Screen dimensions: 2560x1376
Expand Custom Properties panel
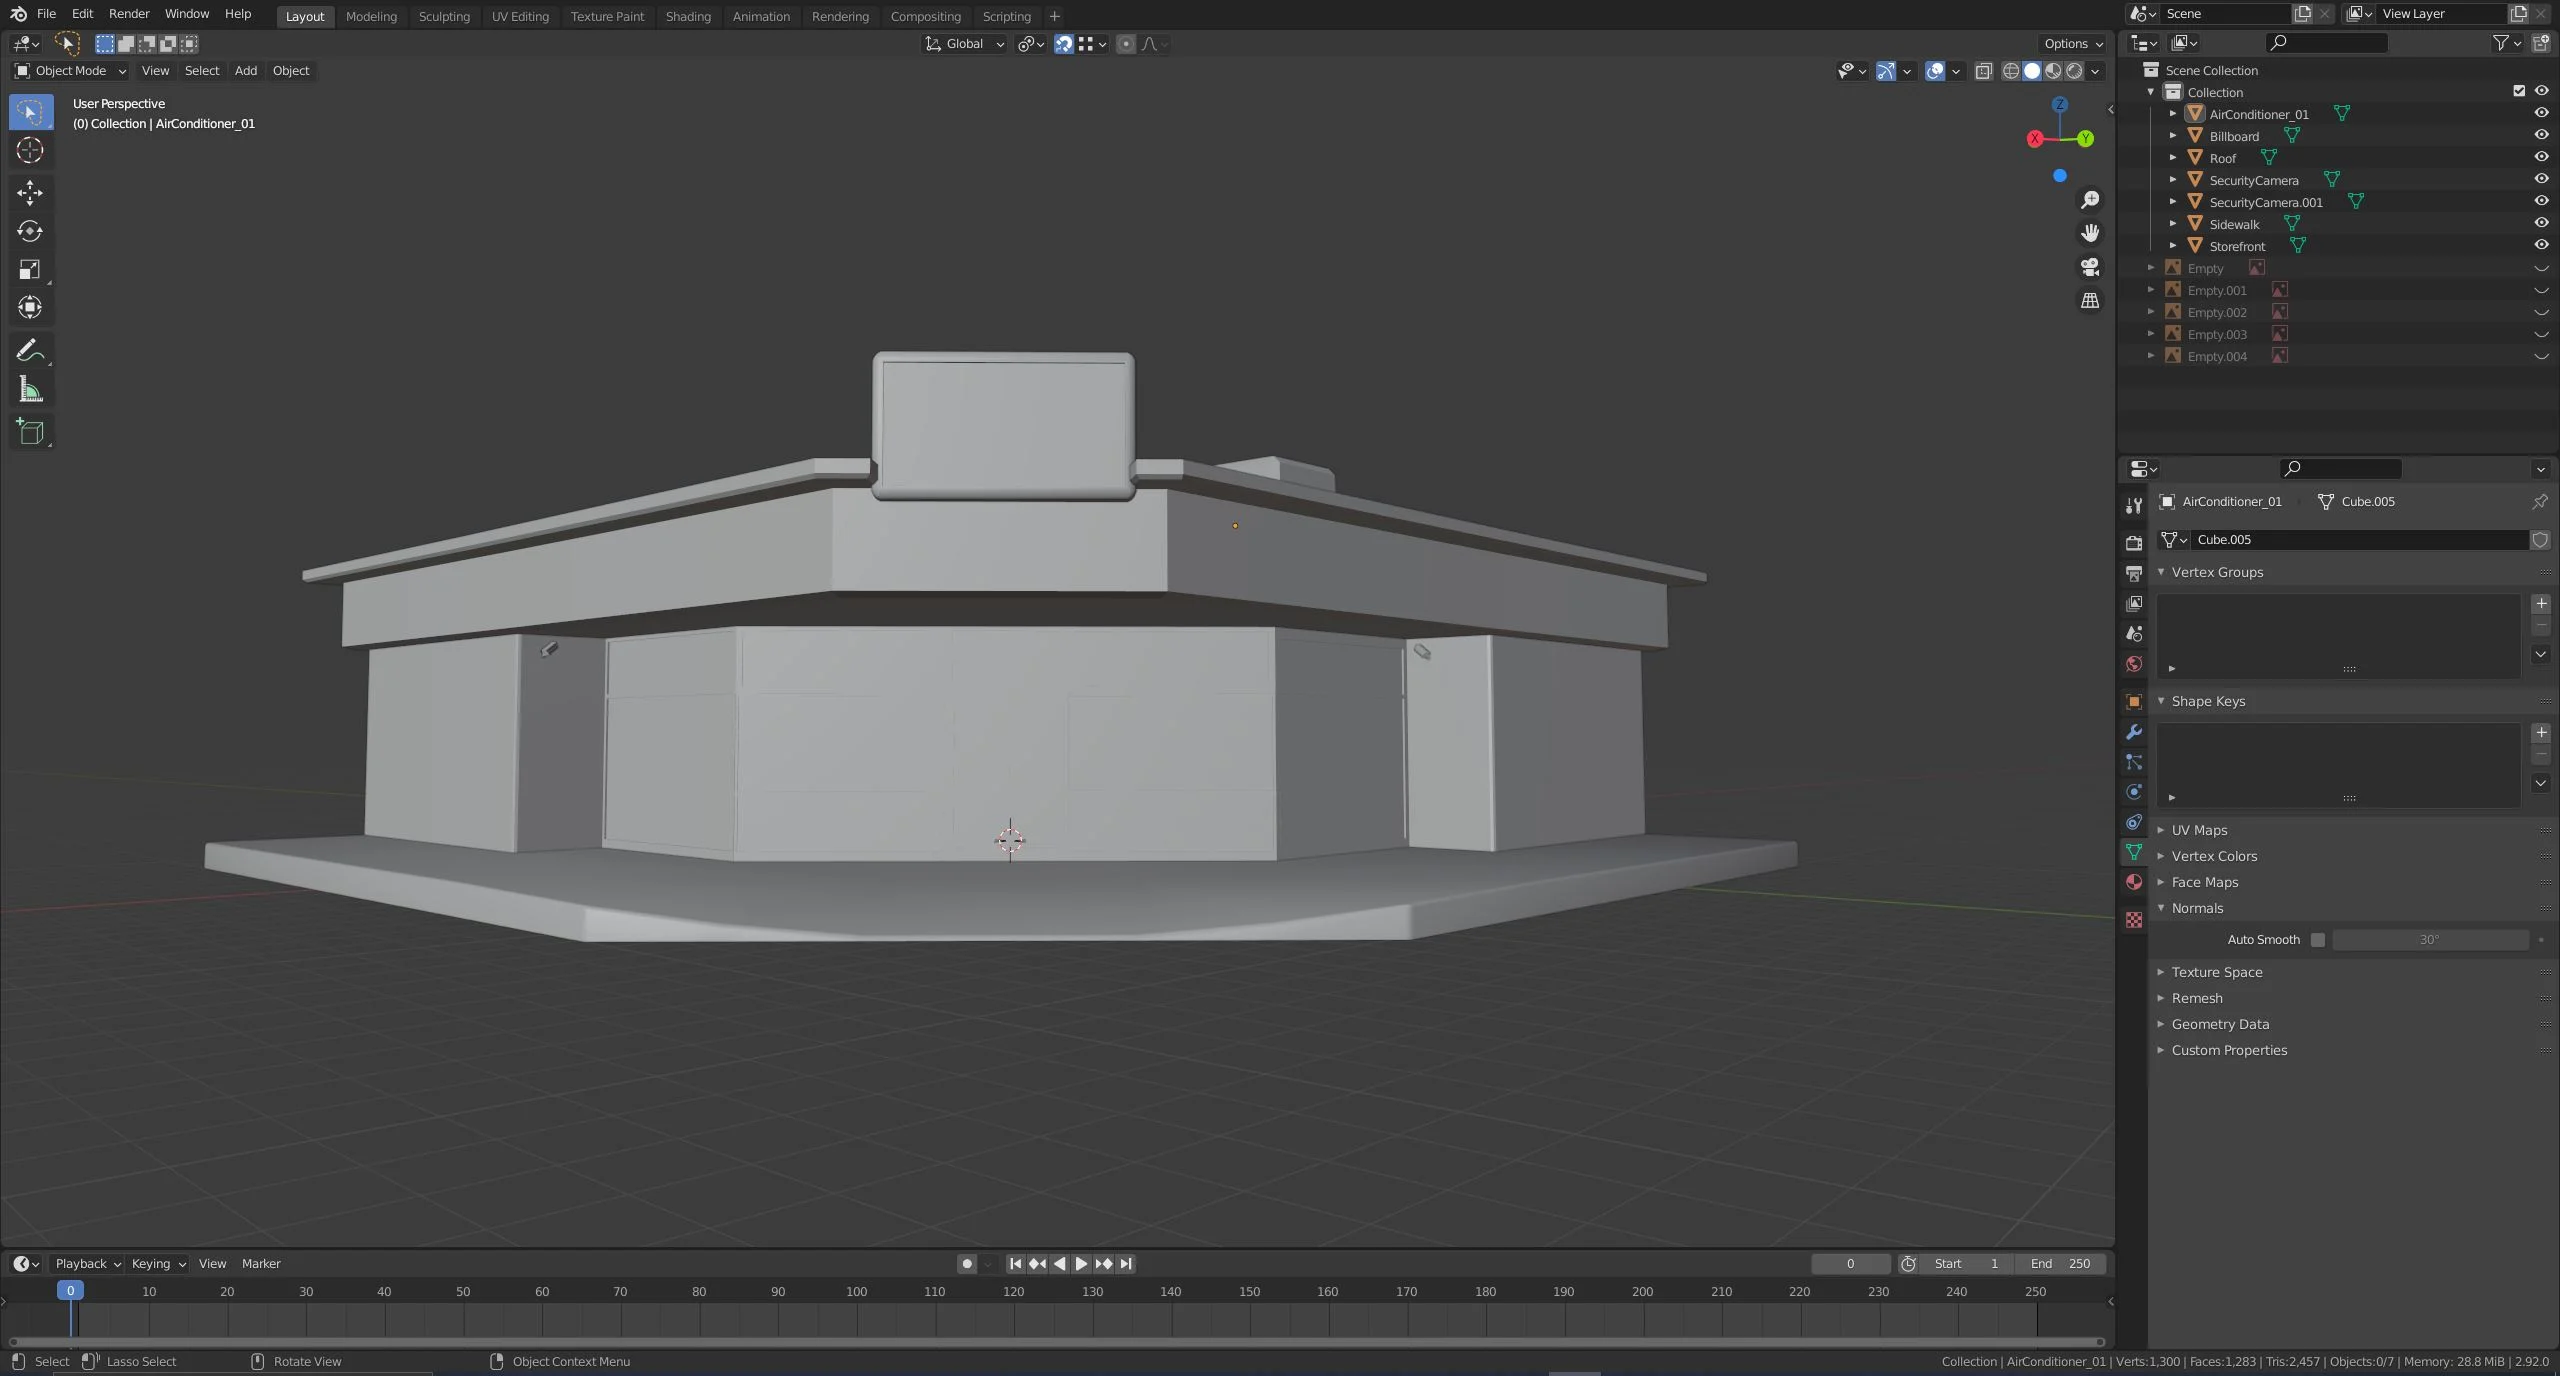click(x=2229, y=1051)
